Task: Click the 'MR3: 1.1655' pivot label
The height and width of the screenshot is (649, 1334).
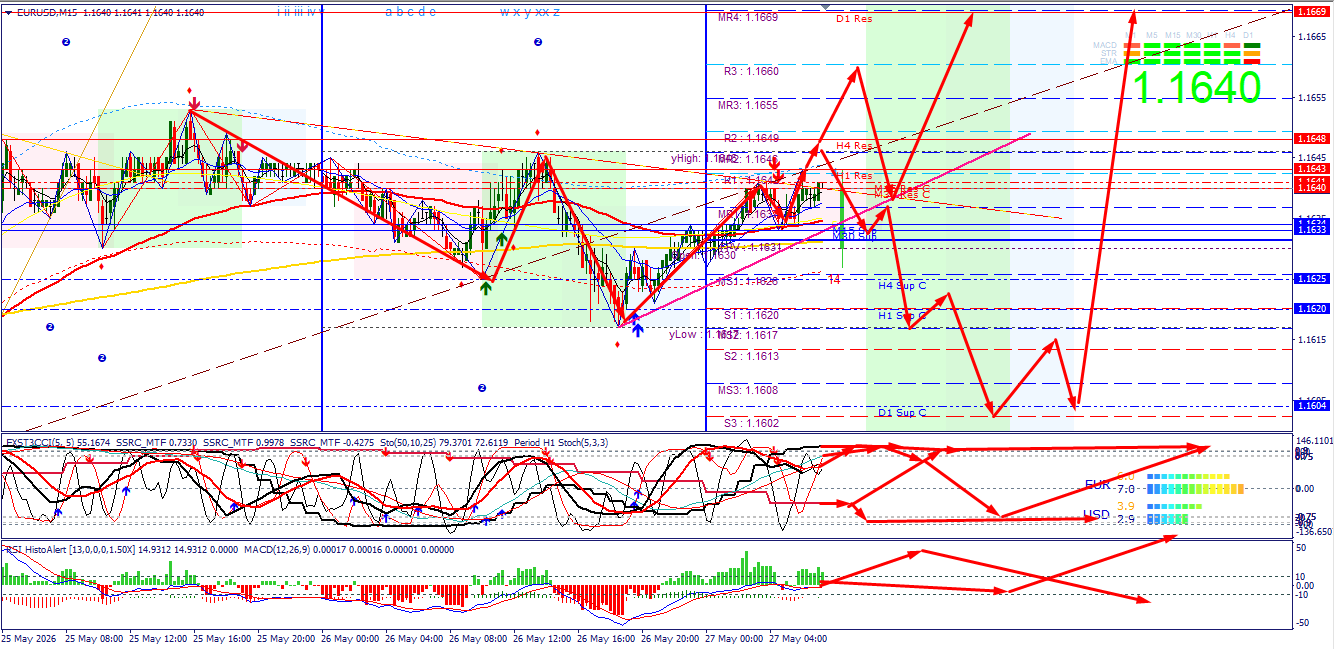Action: coord(748,105)
